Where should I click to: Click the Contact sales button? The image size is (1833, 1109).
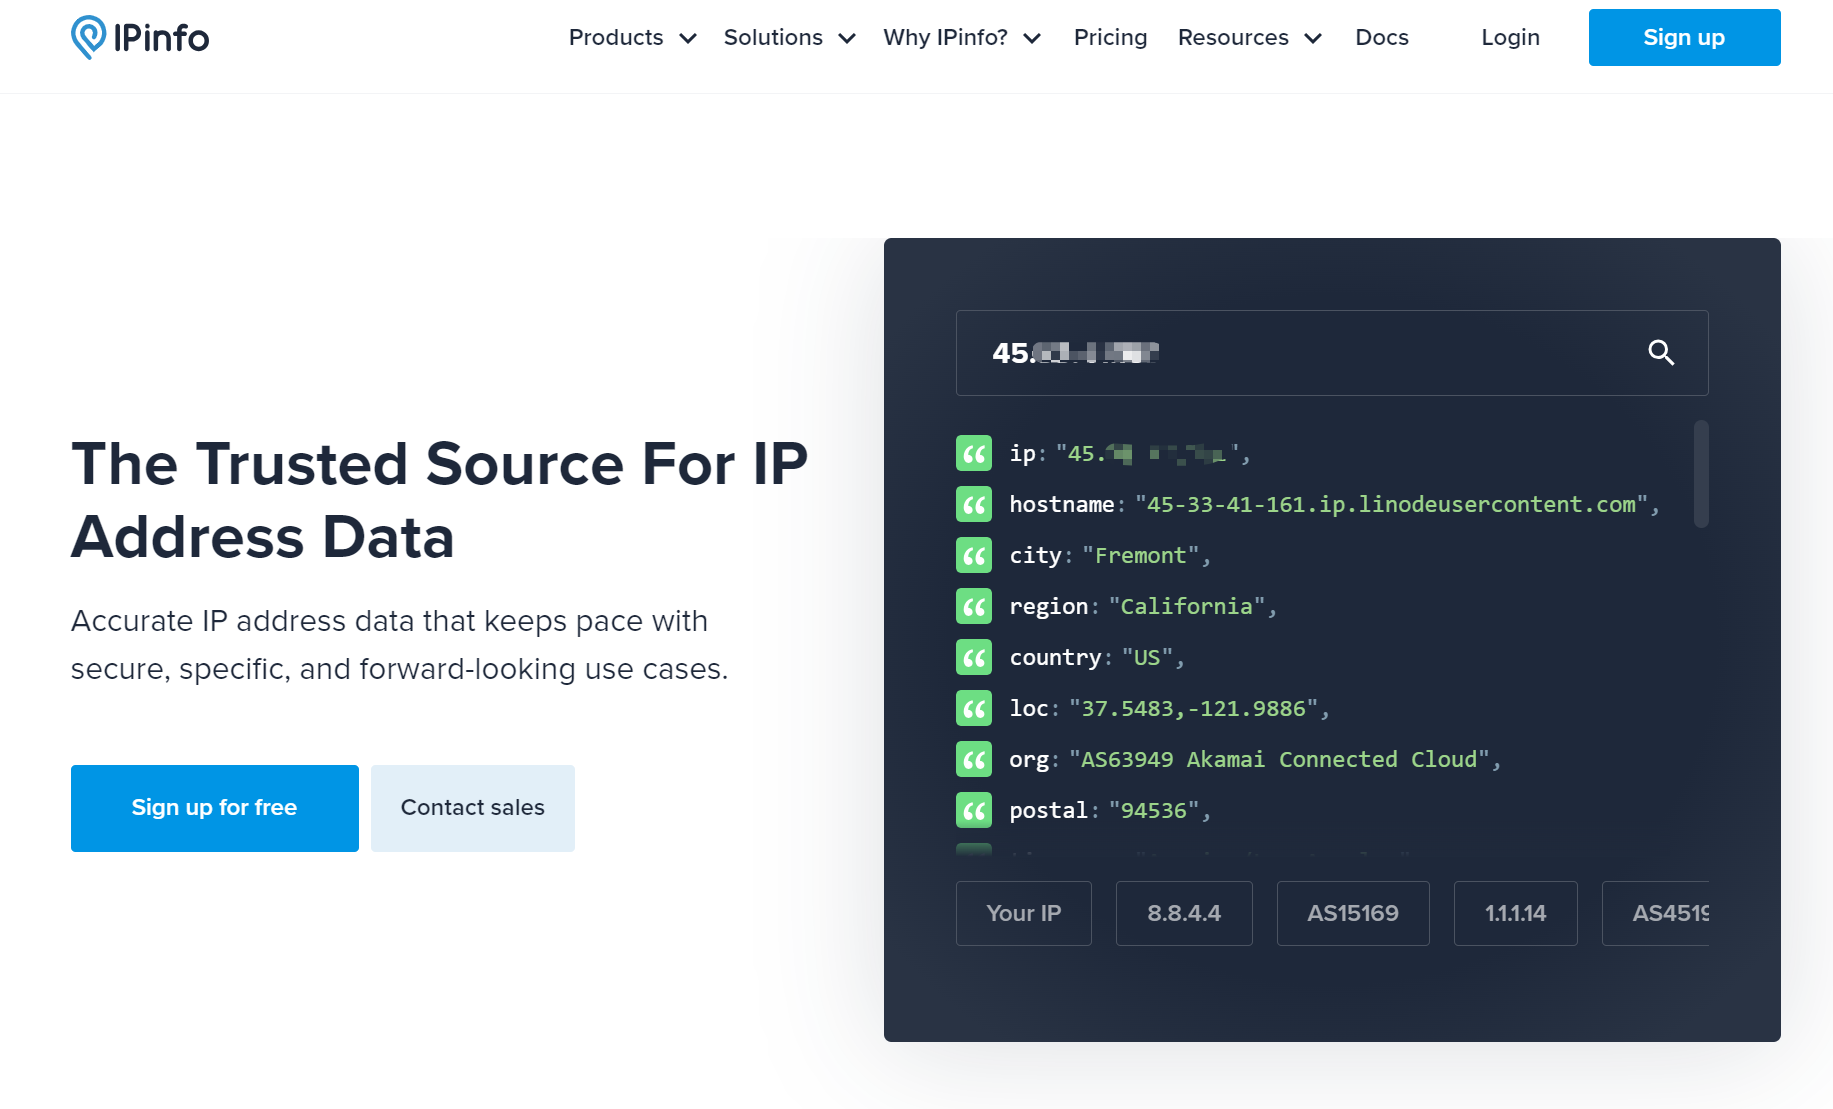[473, 808]
